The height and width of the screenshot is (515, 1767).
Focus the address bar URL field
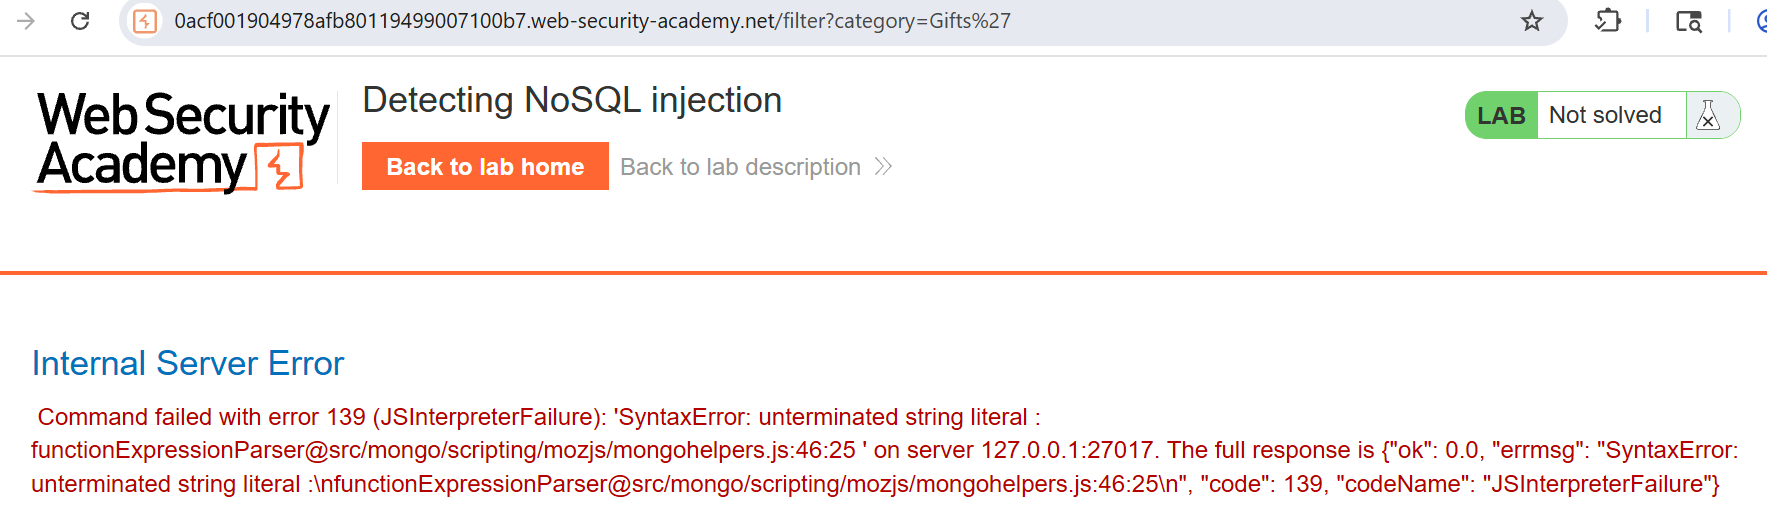coord(700,21)
